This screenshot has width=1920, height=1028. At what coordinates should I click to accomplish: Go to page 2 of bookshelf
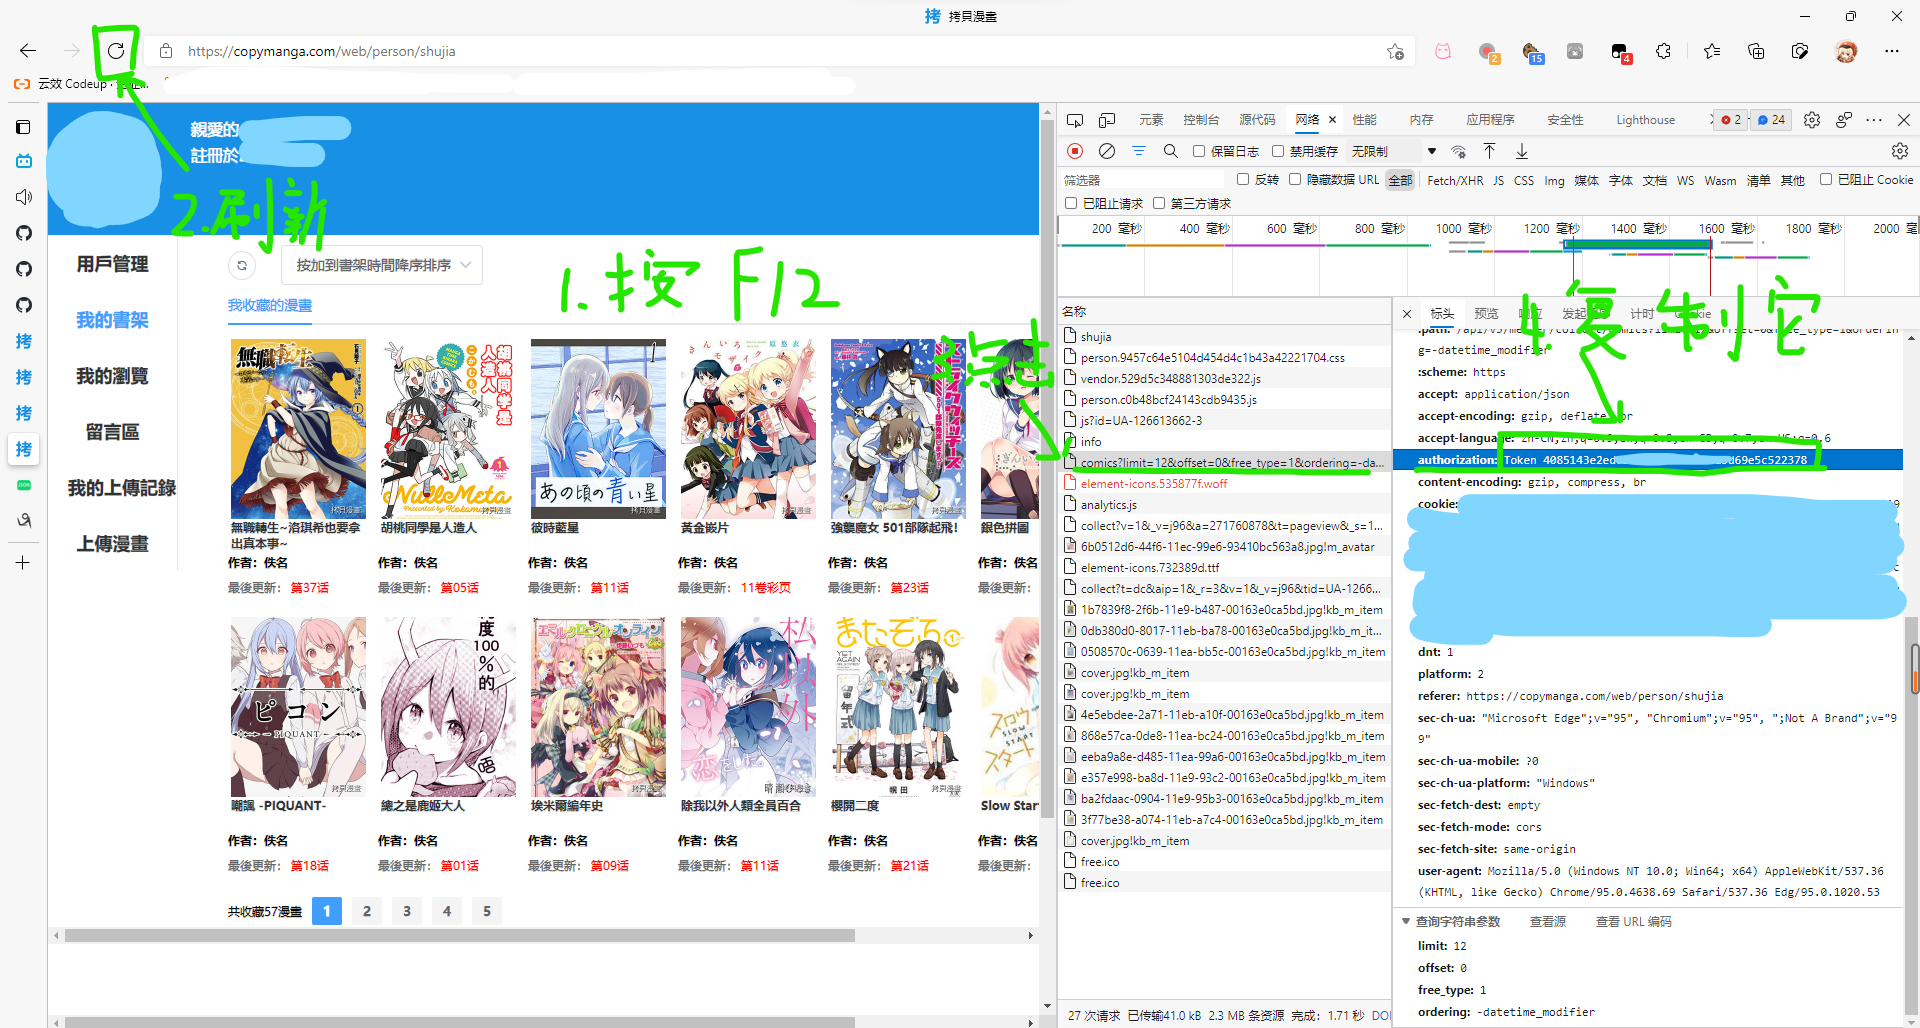coord(367,911)
